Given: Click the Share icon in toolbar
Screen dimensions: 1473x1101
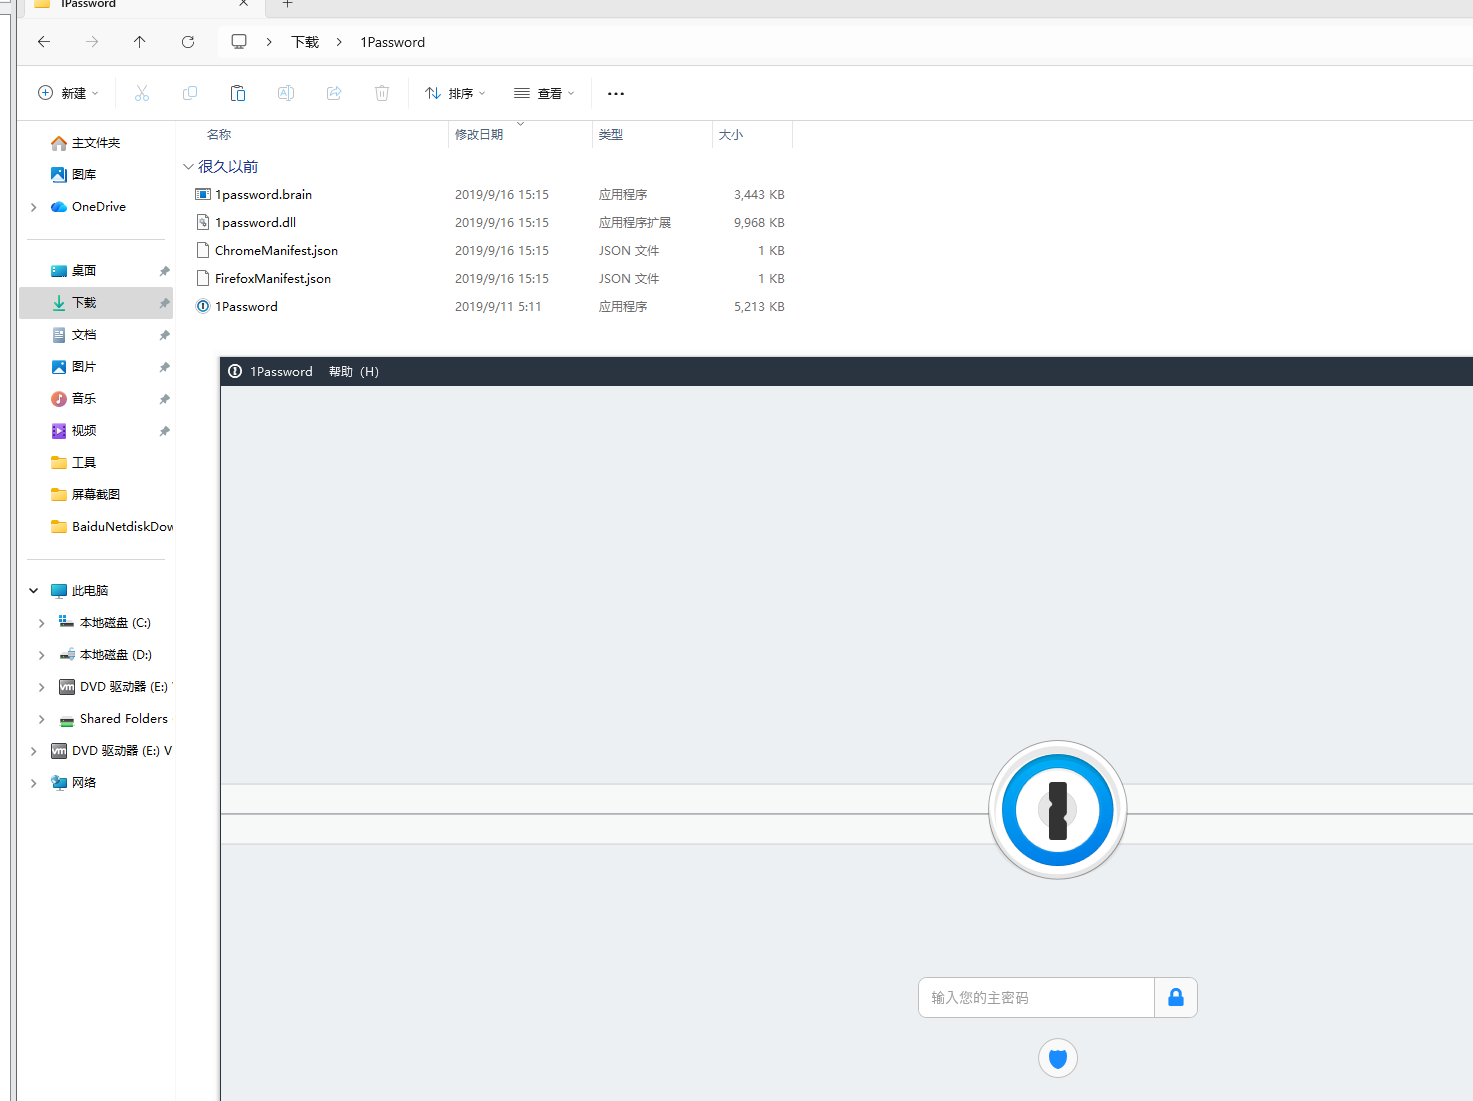Looking at the screenshot, I should (334, 93).
